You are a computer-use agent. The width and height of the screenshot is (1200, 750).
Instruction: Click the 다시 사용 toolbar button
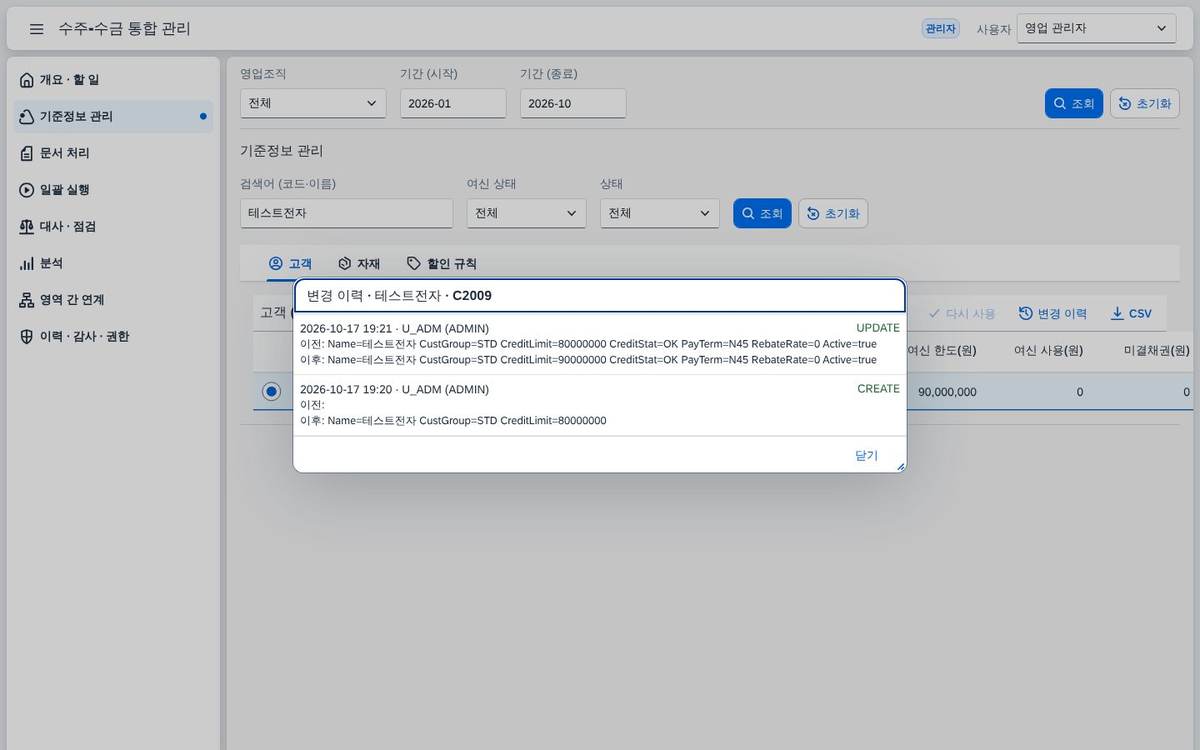(x=962, y=313)
